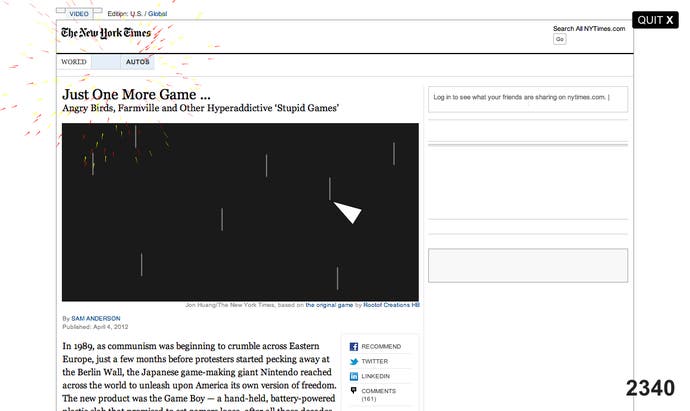690x411 pixels.
Task: Open COMMENTS (161) link
Action: click(x=378, y=395)
